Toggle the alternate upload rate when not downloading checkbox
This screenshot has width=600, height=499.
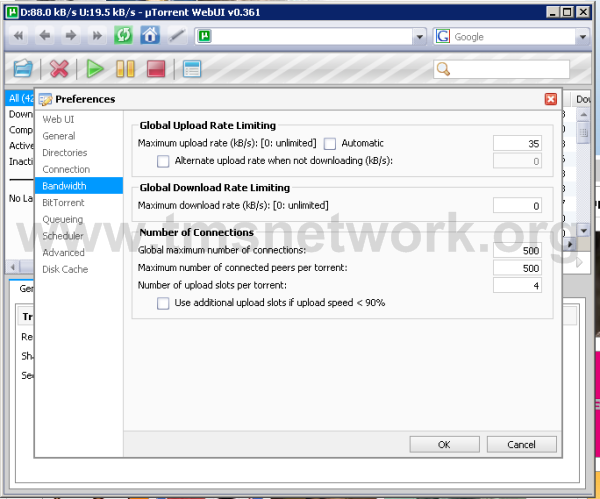163,161
